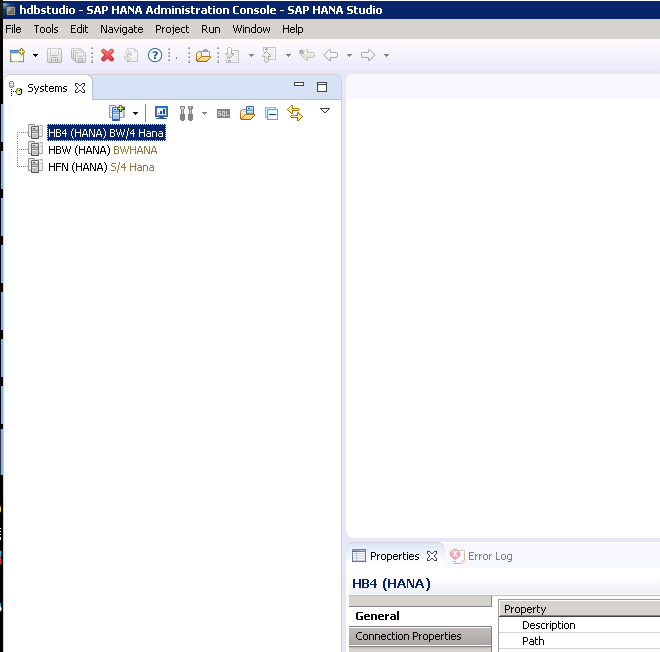The width and height of the screenshot is (660, 652).
Task: Select the HFN (HANA) S/4 Hana system
Action: (101, 167)
